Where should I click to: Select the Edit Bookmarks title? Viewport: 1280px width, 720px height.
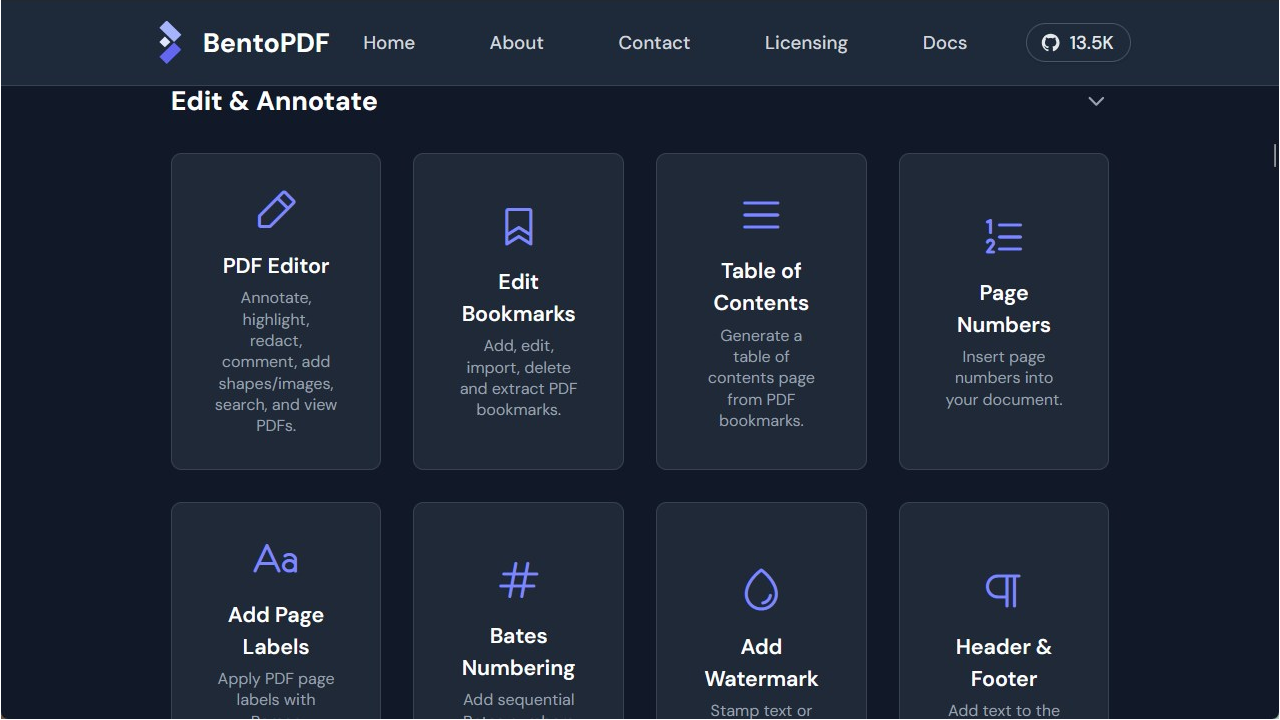coord(518,298)
